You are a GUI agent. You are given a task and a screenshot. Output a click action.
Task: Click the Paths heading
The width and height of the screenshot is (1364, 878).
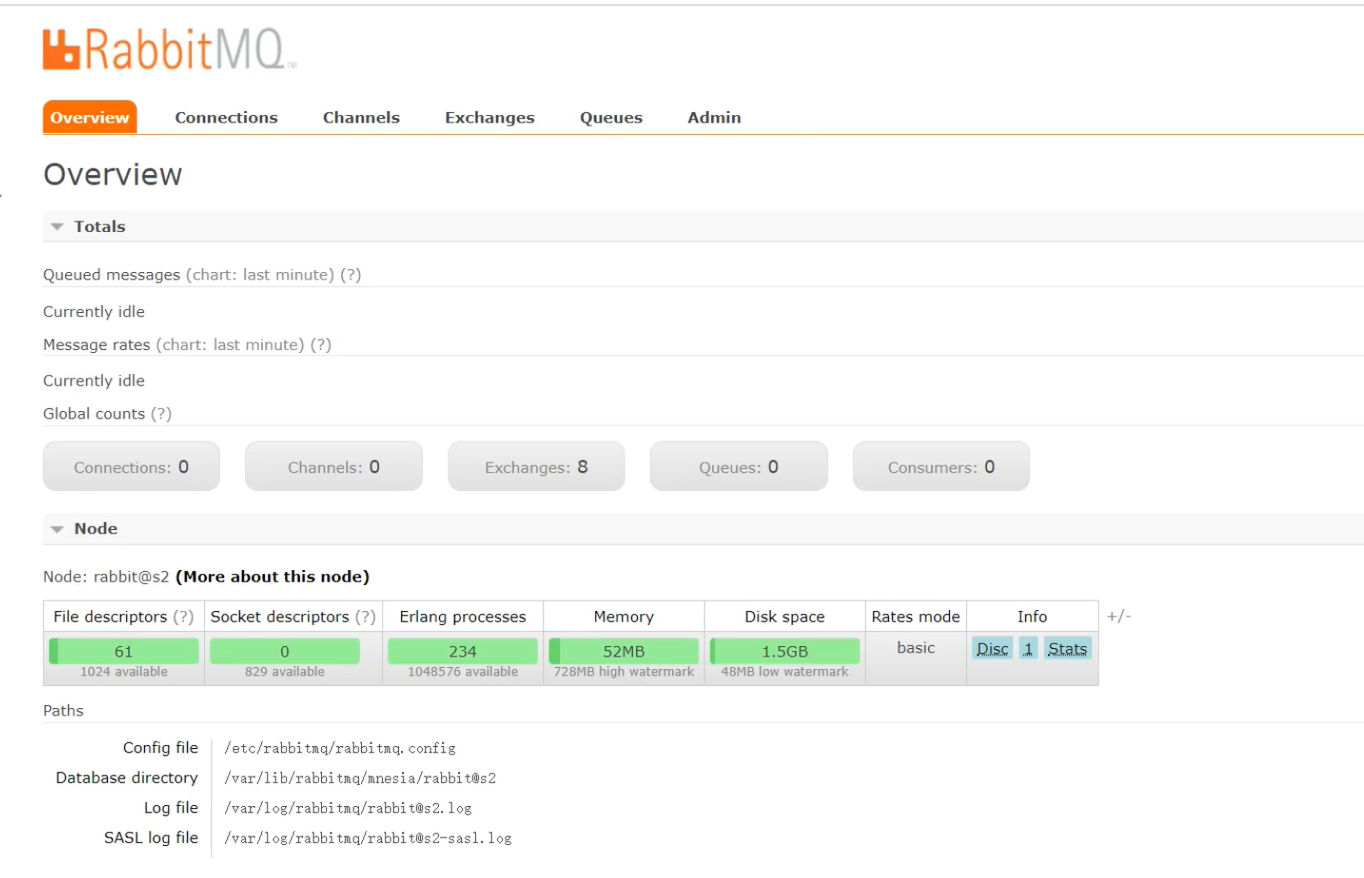point(63,711)
